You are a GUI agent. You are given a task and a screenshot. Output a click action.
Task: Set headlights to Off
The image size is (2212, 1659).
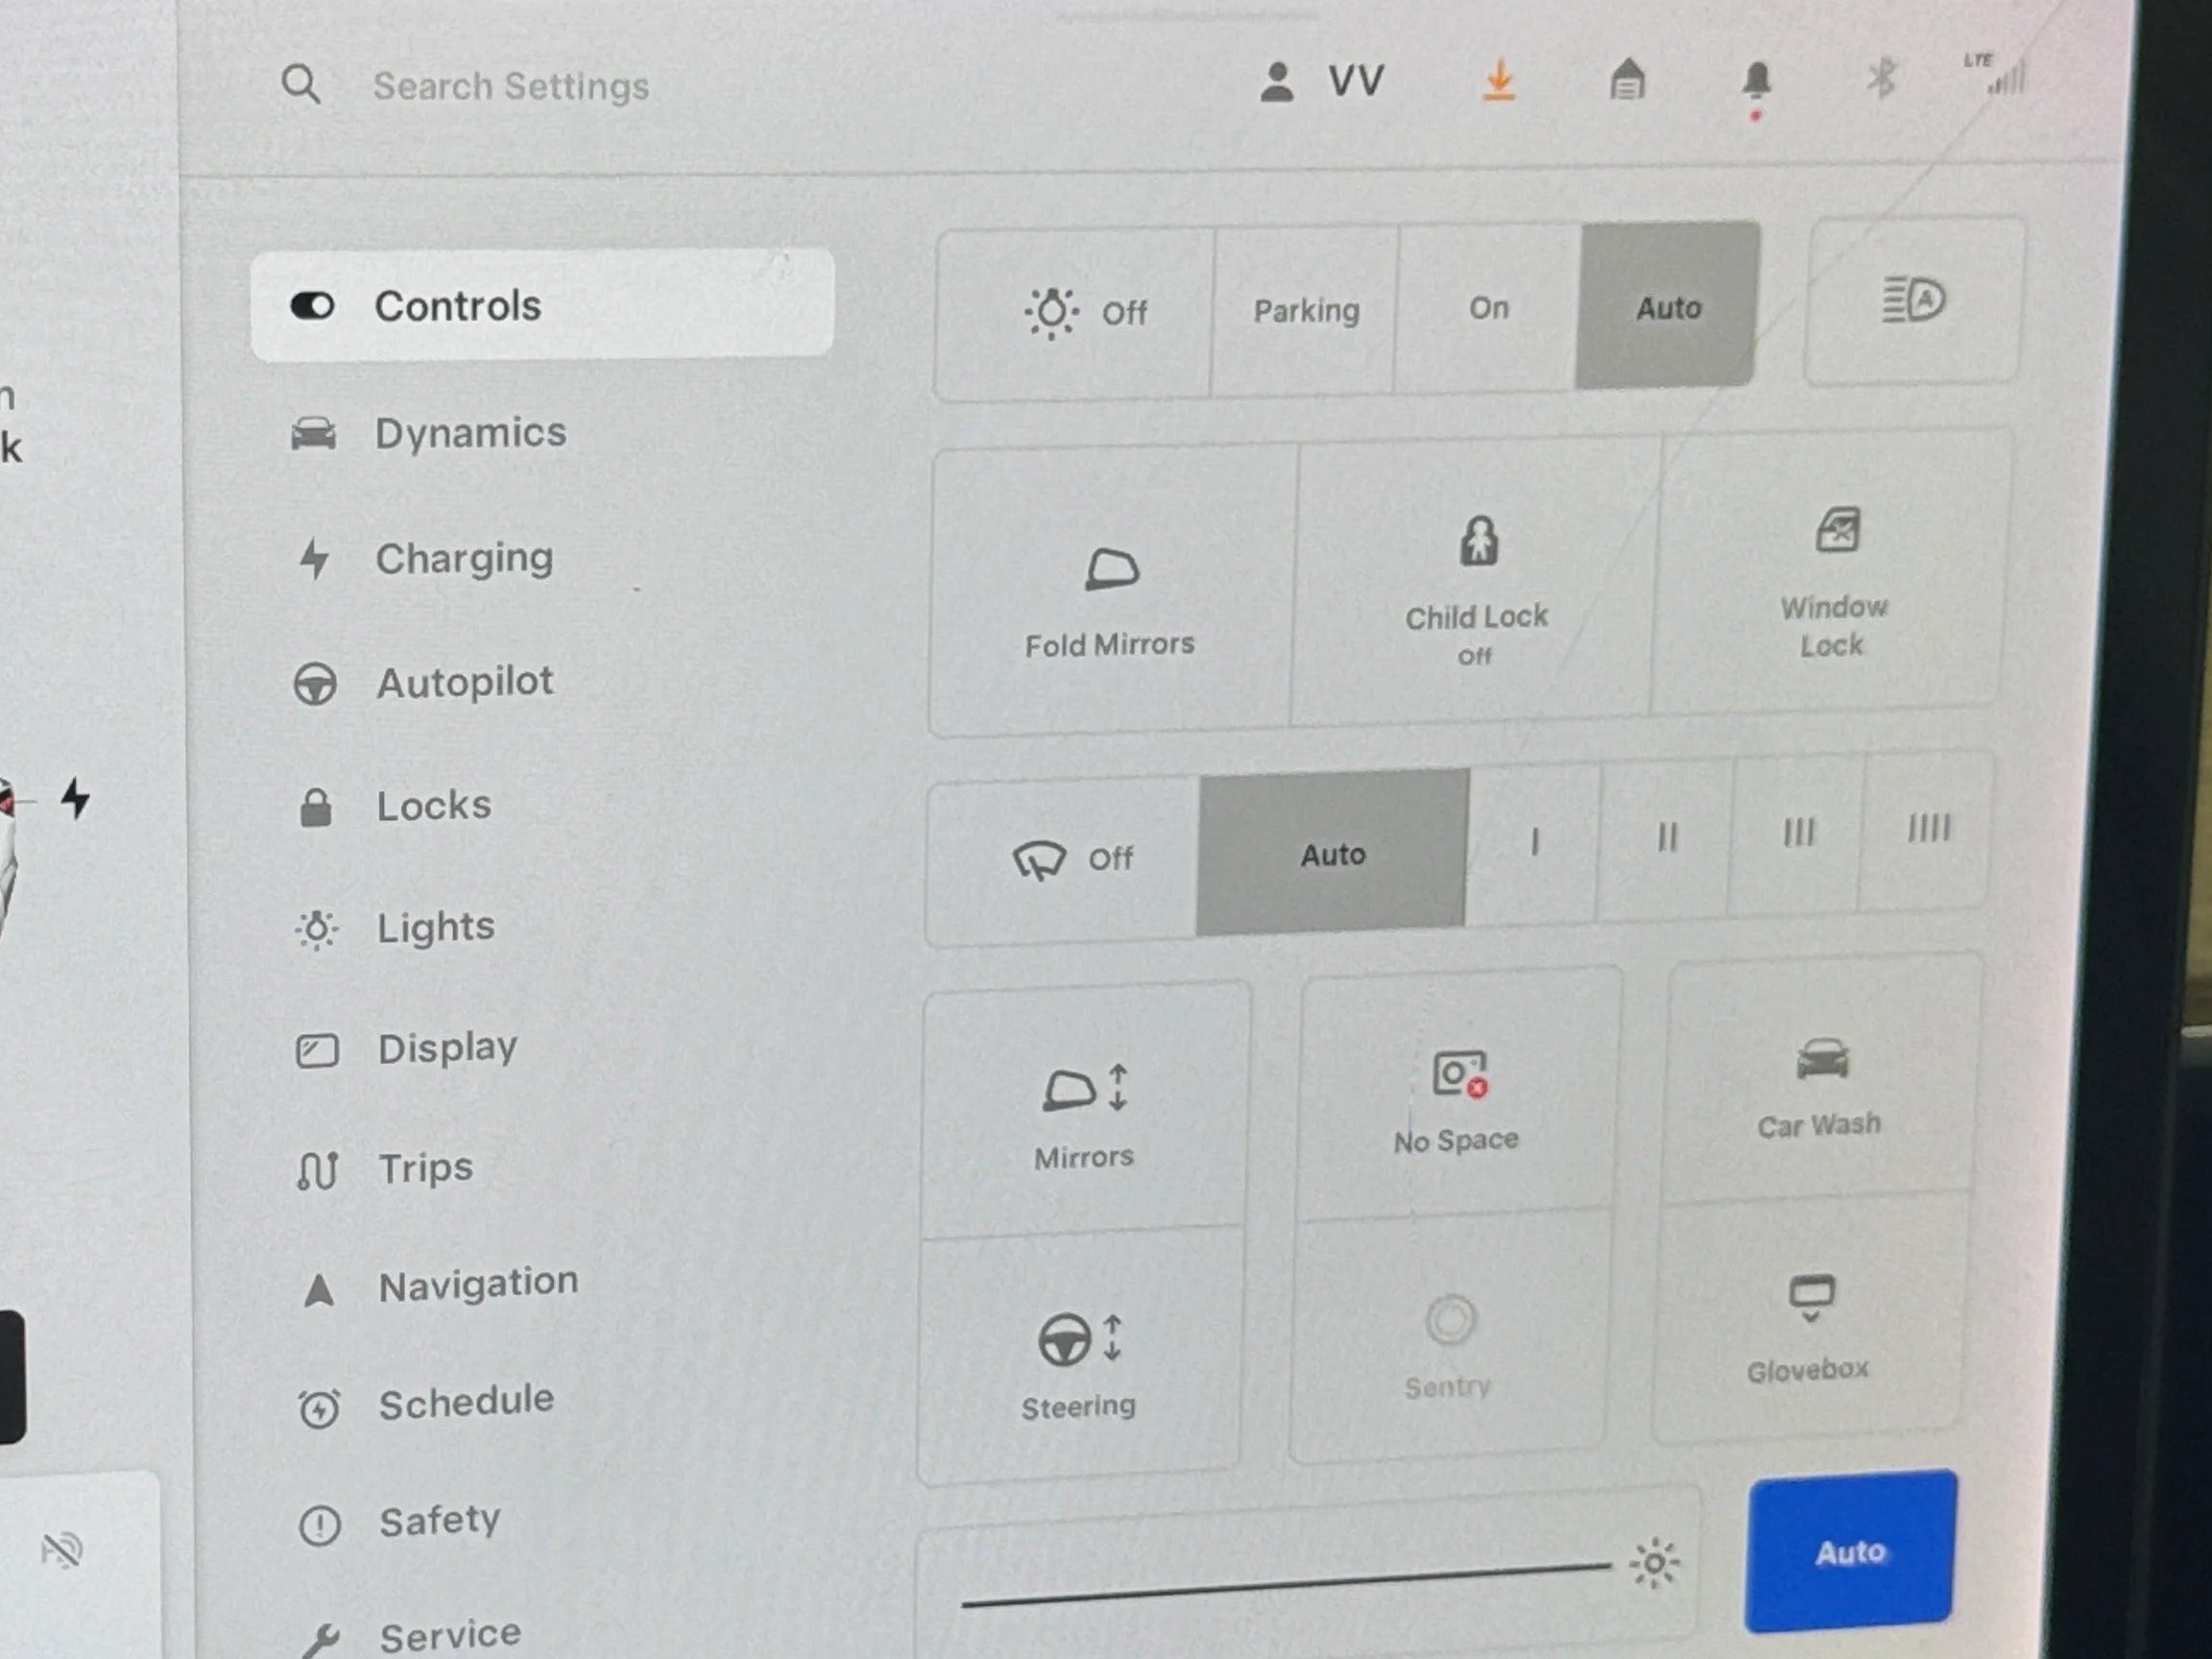[x=1074, y=314]
